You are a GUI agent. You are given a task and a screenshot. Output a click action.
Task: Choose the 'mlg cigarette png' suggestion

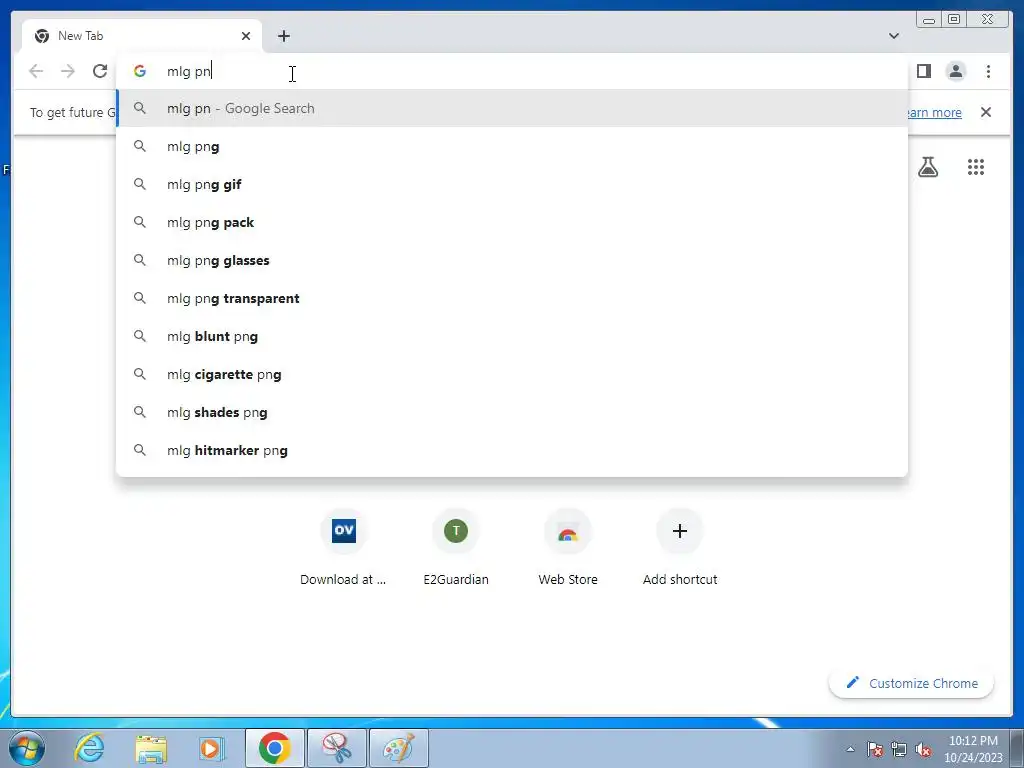512,374
